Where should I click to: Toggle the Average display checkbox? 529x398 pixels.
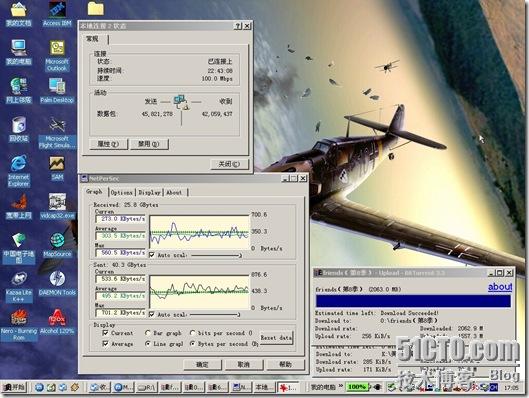(105, 344)
